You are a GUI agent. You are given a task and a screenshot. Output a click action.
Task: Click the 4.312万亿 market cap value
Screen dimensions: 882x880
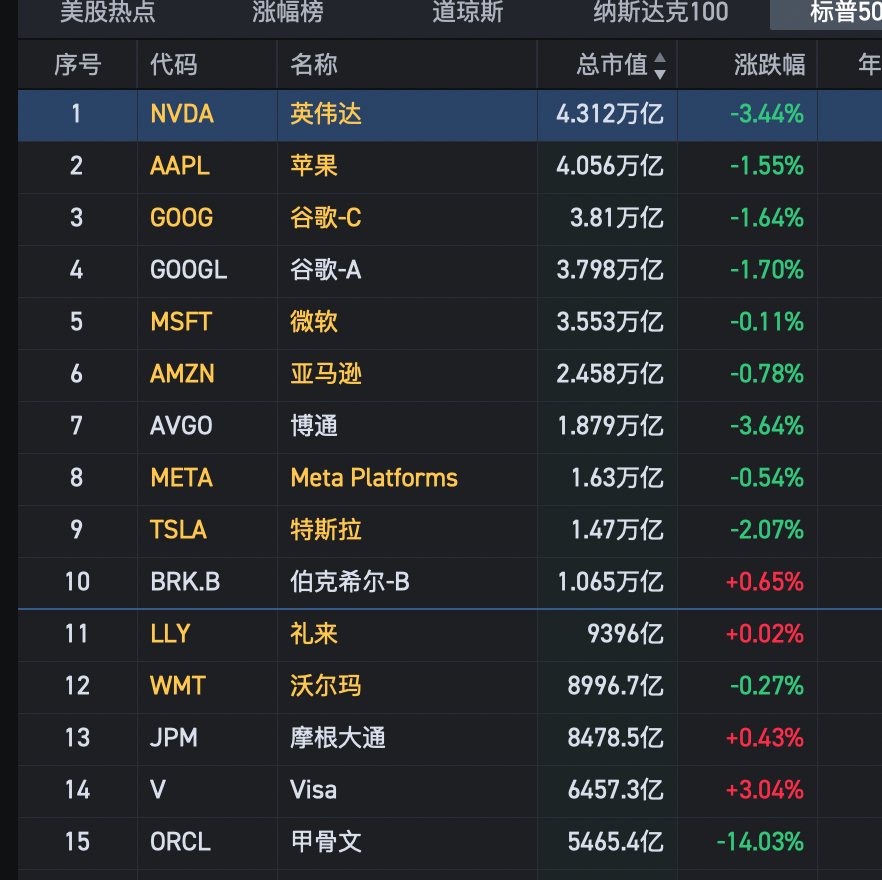610,114
